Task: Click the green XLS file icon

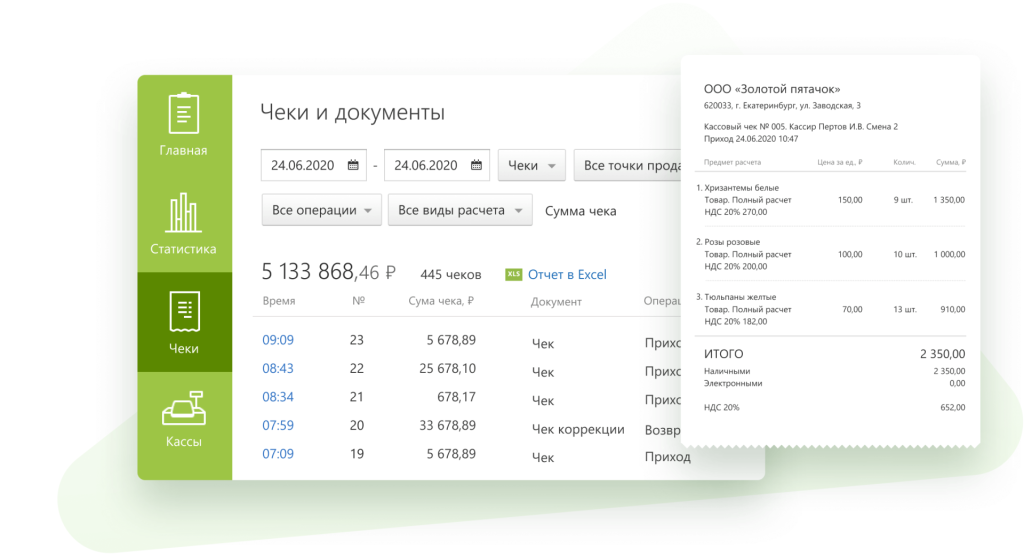Action: pyautogui.click(x=514, y=274)
